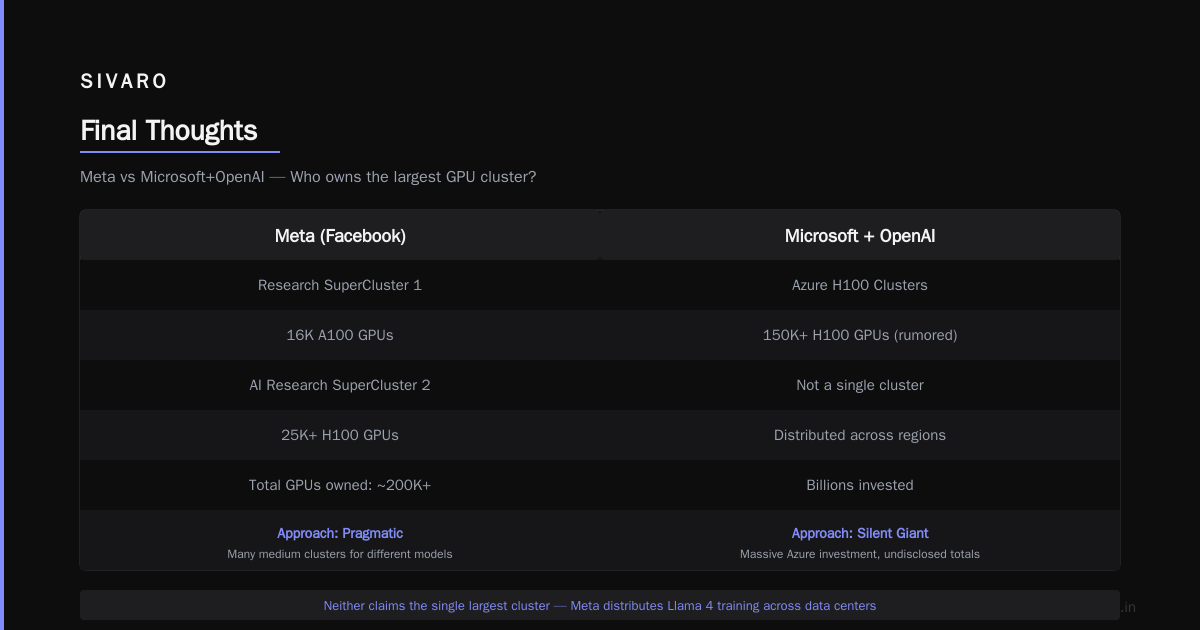The width and height of the screenshot is (1200, 630).
Task: Select the AI Research SuperCluster 2 cell
Action: (340, 385)
